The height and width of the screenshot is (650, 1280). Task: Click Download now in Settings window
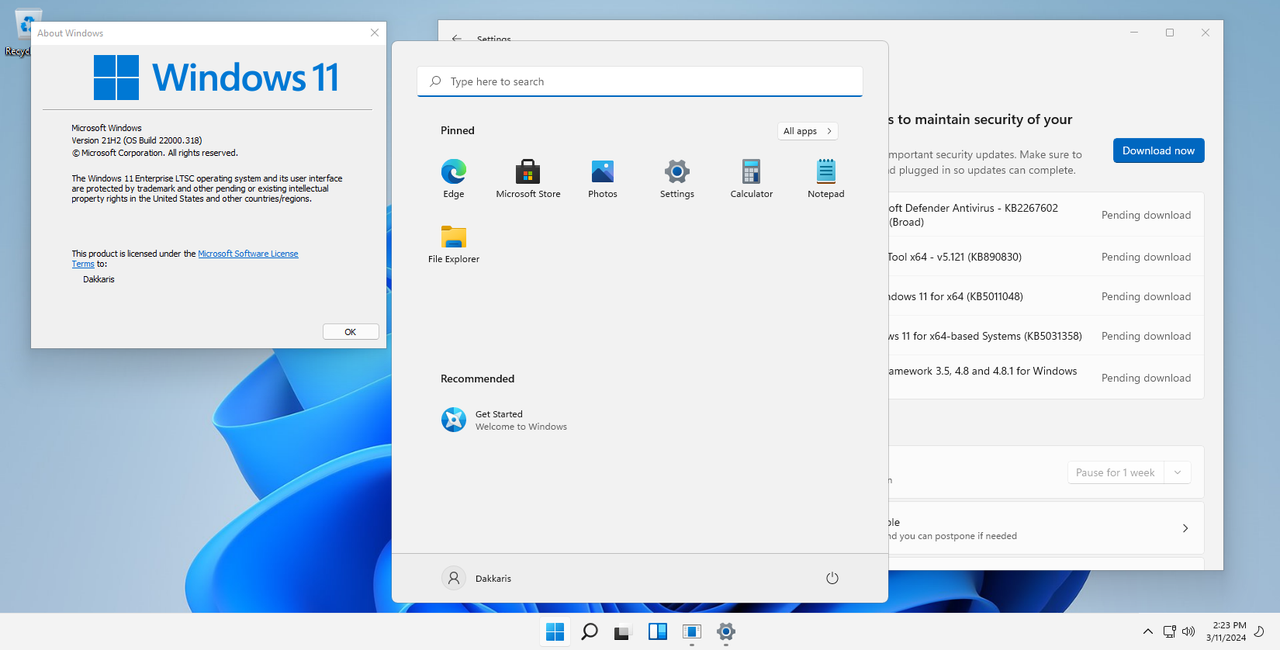point(1158,151)
